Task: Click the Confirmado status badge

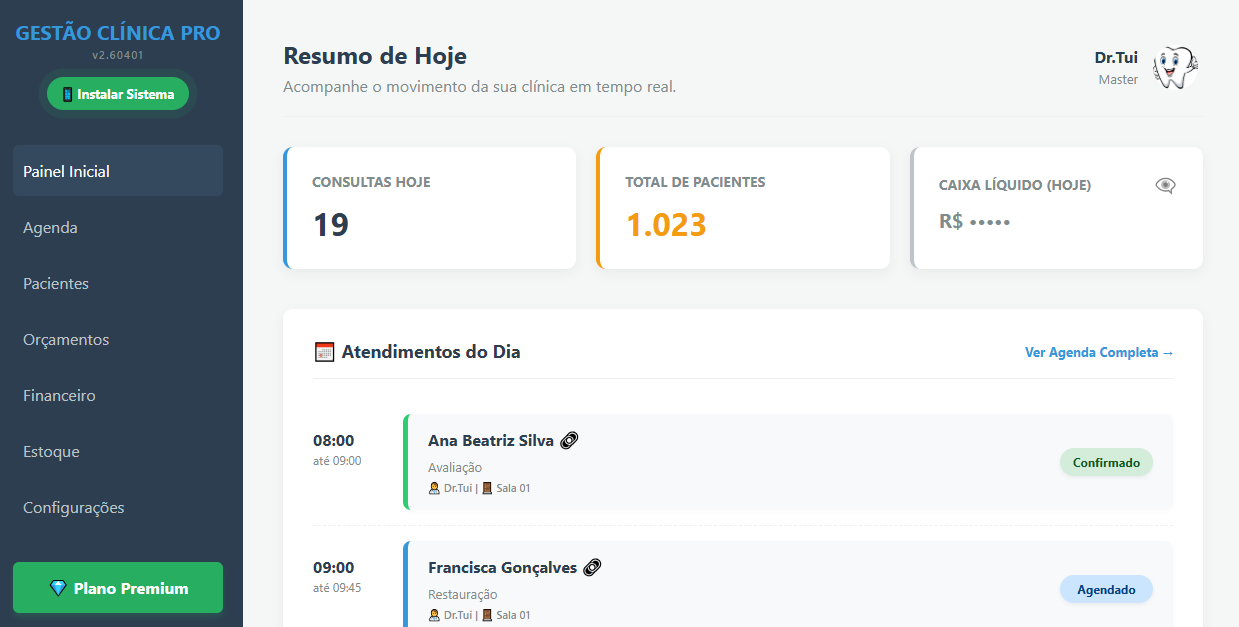Action: click(1106, 462)
